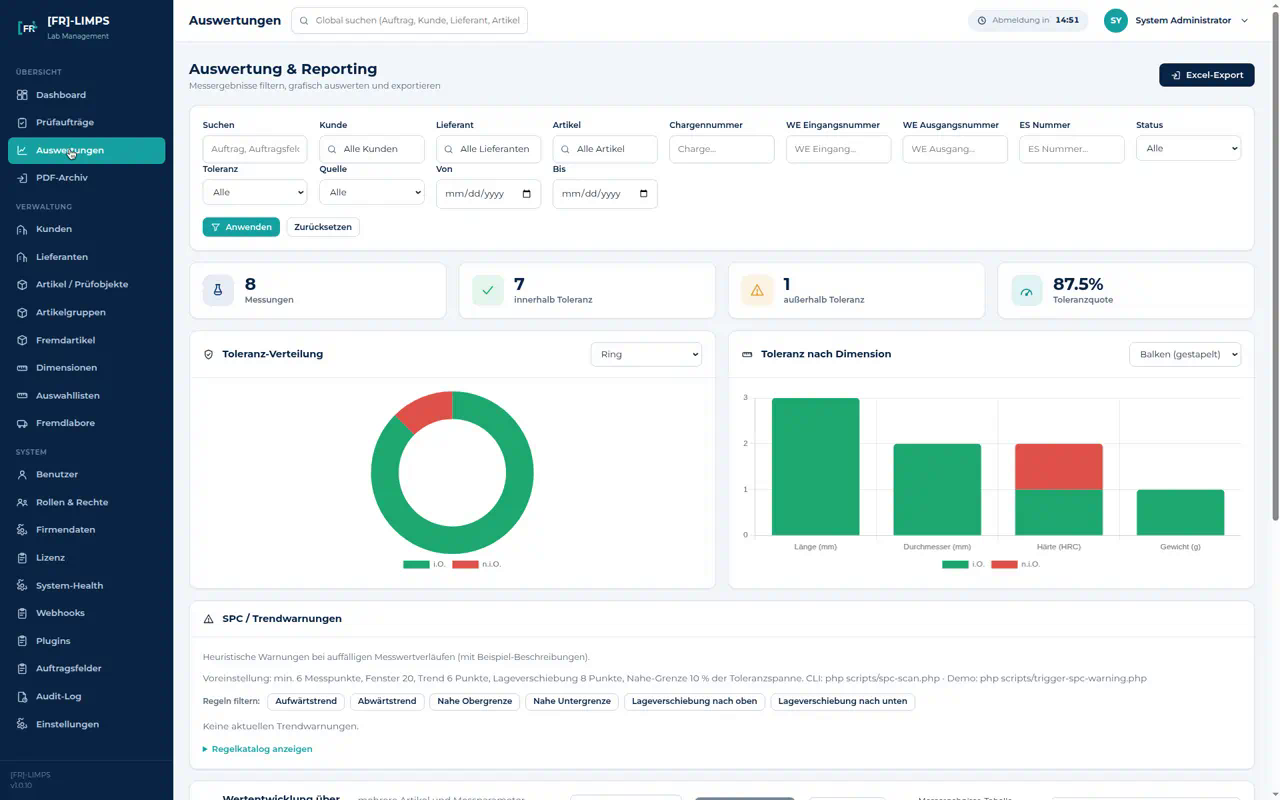This screenshot has height=800, width=1280.
Task: Click the Benutzer person icon
Action: [x=22, y=475]
